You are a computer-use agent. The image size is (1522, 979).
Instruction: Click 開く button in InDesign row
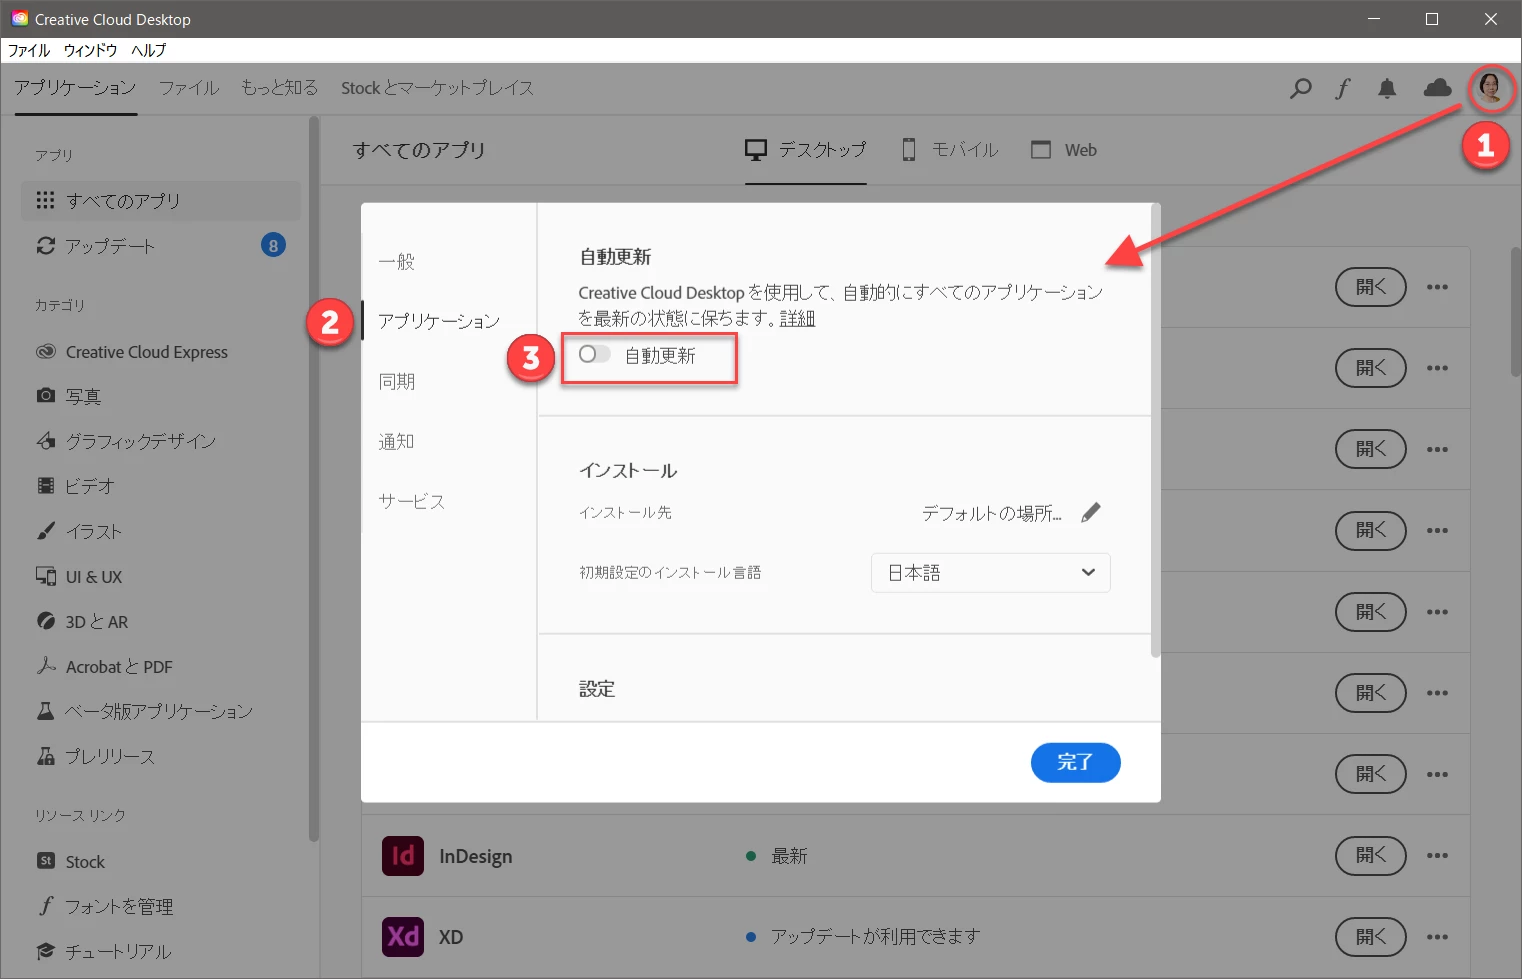point(1371,856)
